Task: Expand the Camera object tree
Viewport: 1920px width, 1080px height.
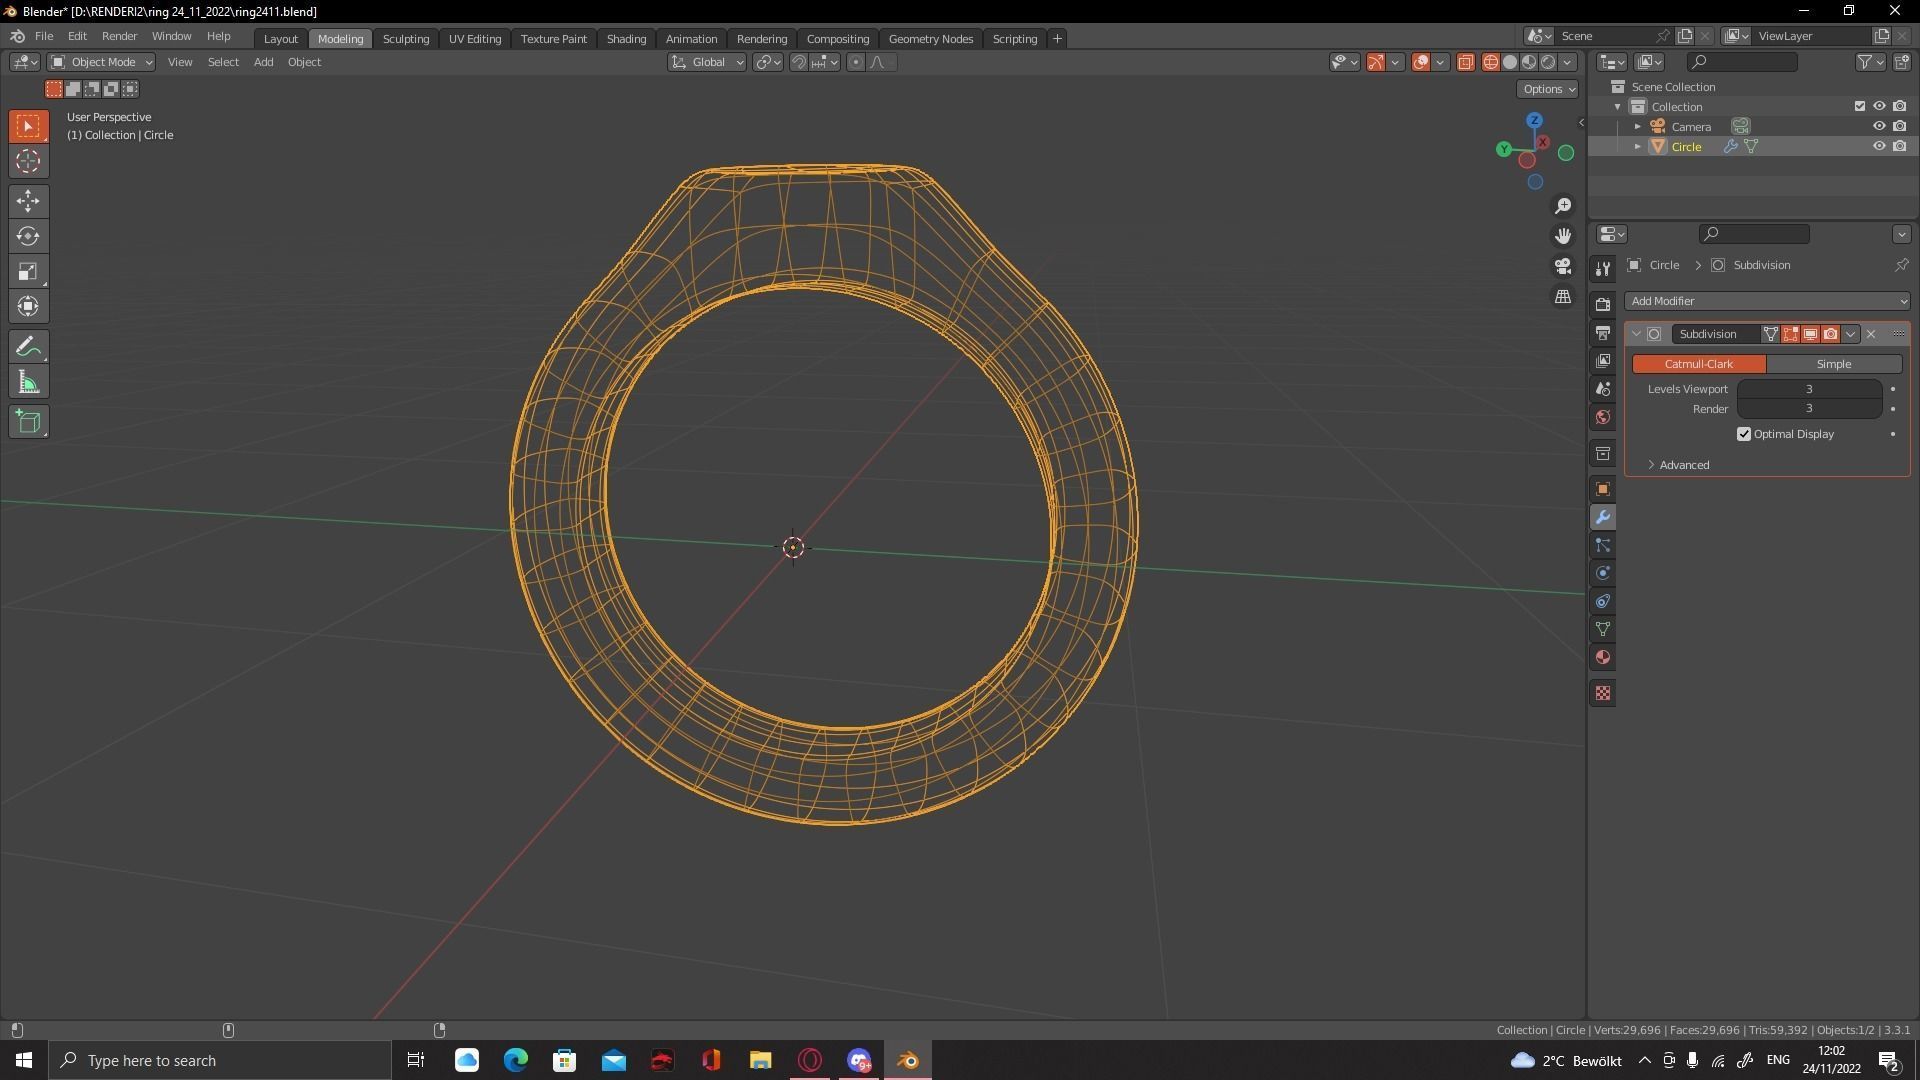Action: [1638, 126]
